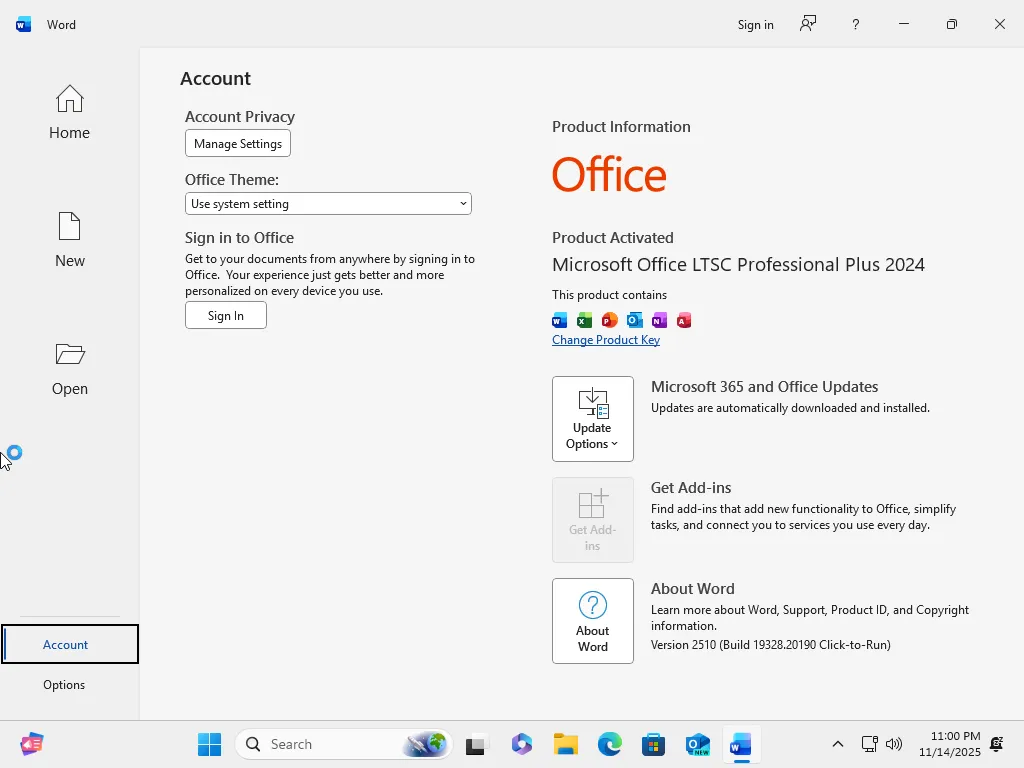Click the Microsoft 365 and Office Updates heading

click(x=764, y=387)
